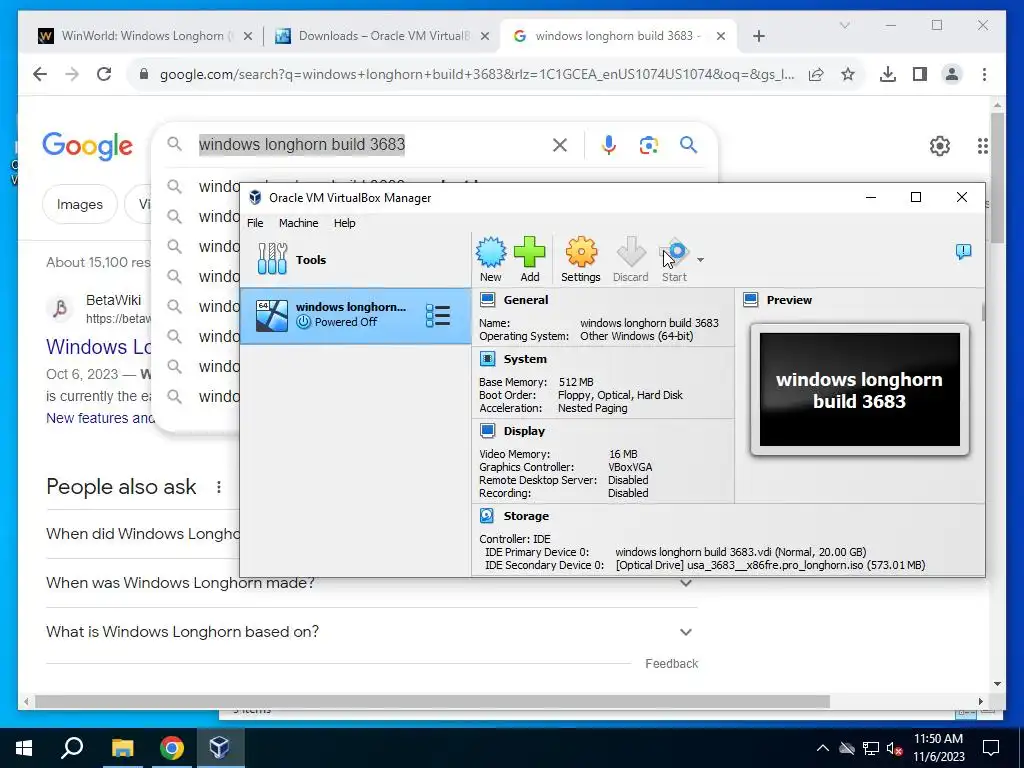Click the Google logo

(x=88, y=146)
